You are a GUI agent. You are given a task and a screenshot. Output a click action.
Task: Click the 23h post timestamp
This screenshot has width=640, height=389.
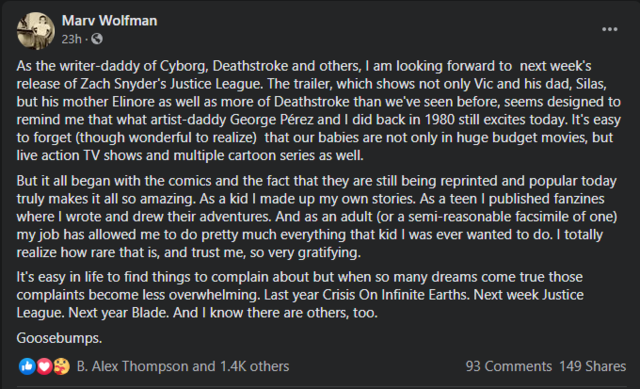click(71, 39)
